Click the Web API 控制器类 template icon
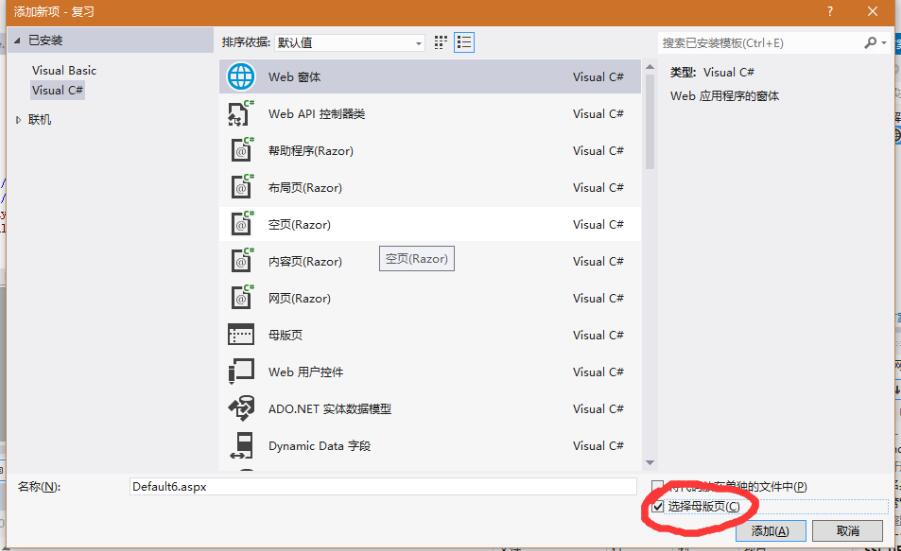The image size is (901, 551). [x=241, y=113]
